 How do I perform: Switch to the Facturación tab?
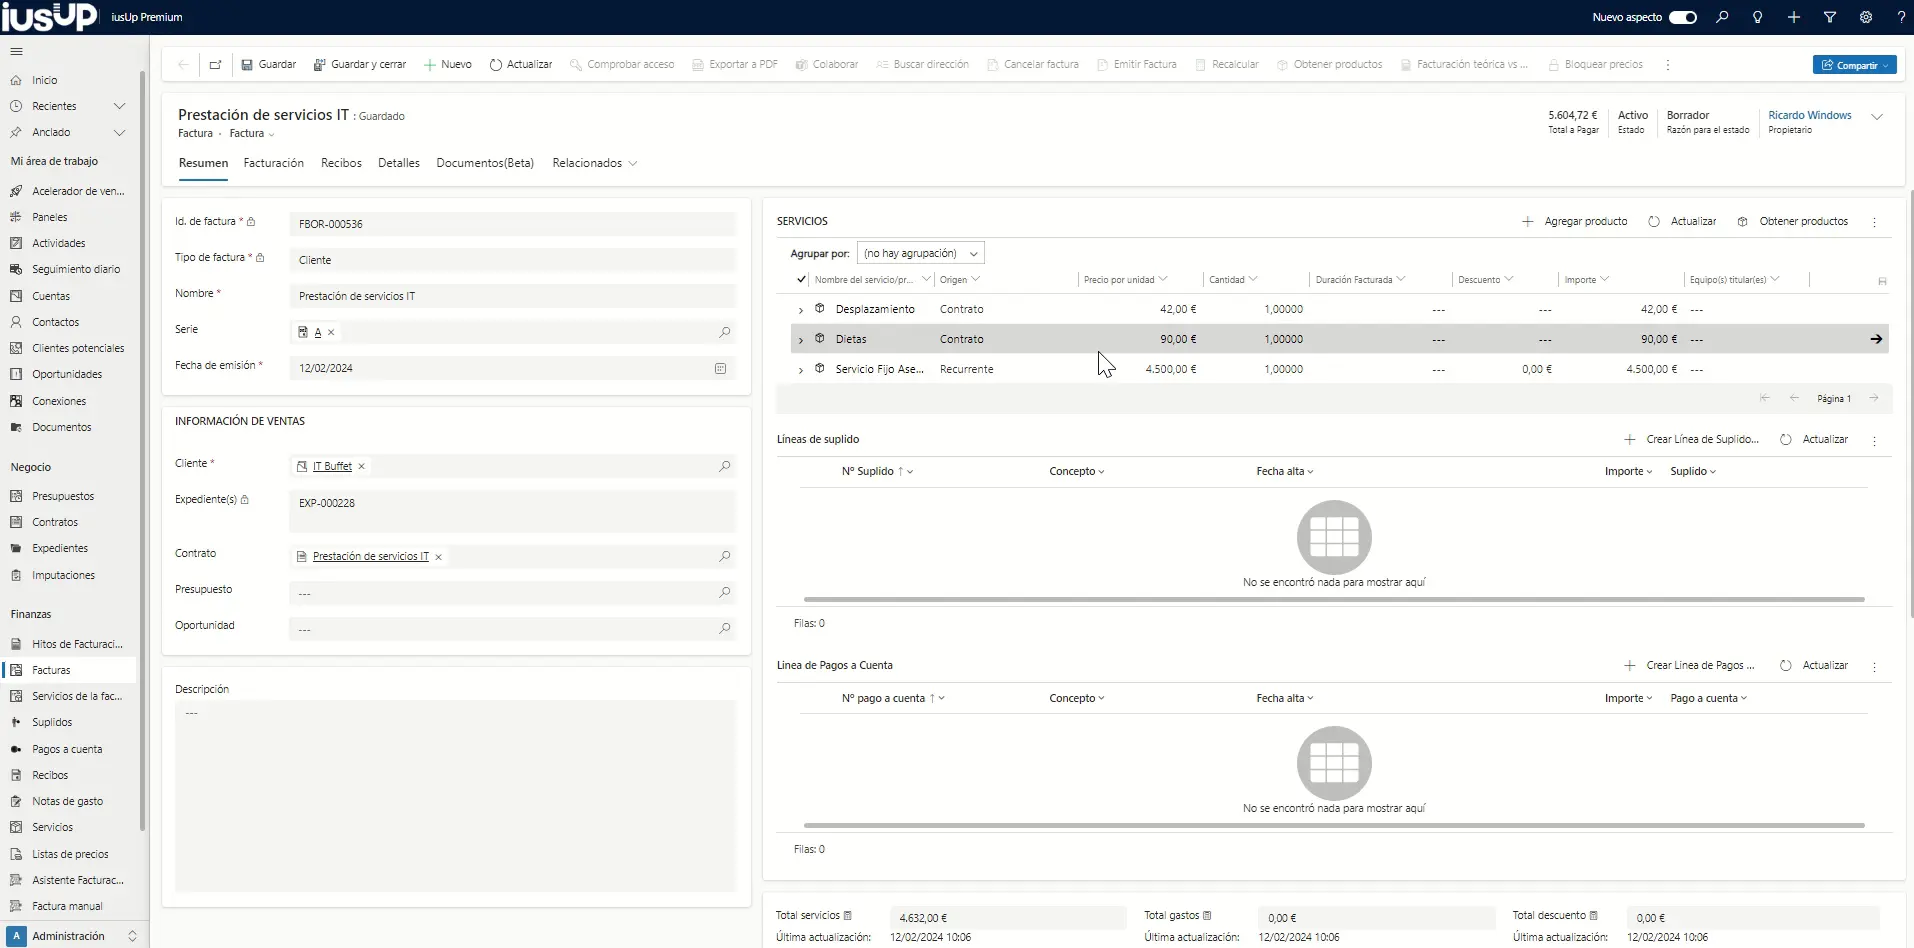click(x=273, y=163)
